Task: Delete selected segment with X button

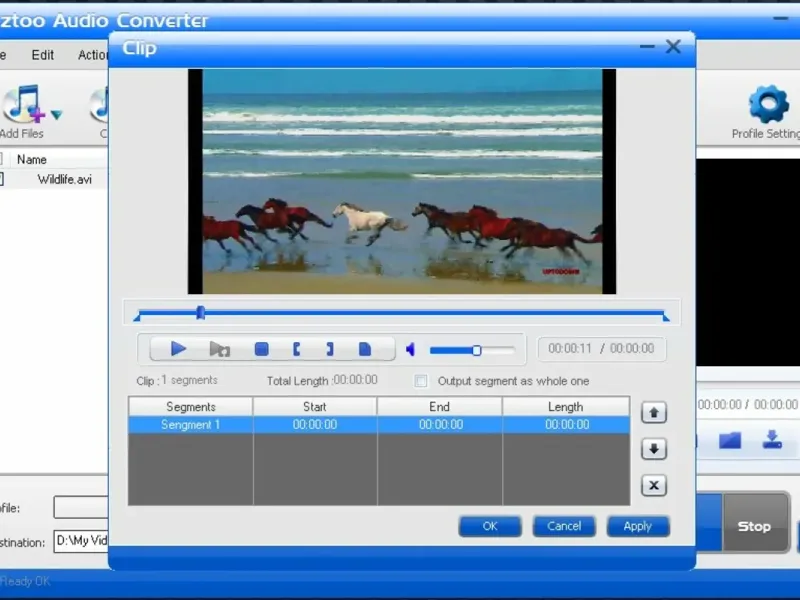Action: (654, 485)
